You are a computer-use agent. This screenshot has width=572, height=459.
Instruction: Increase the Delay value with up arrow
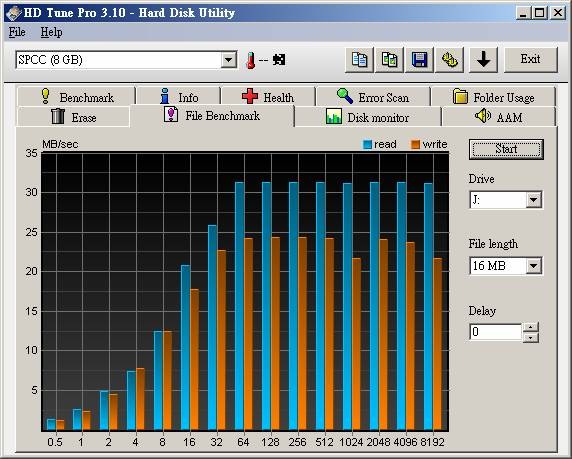531,327
